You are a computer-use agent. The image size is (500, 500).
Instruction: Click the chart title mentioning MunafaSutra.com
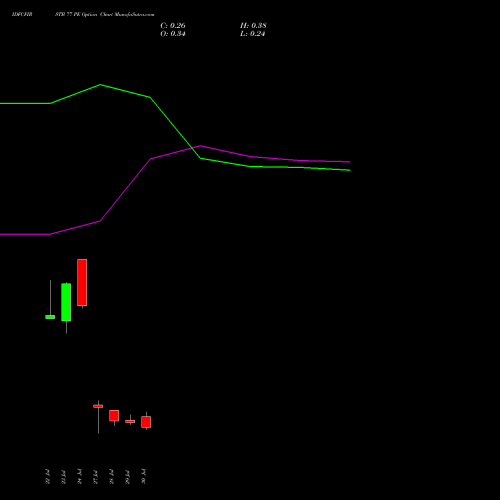105,15
